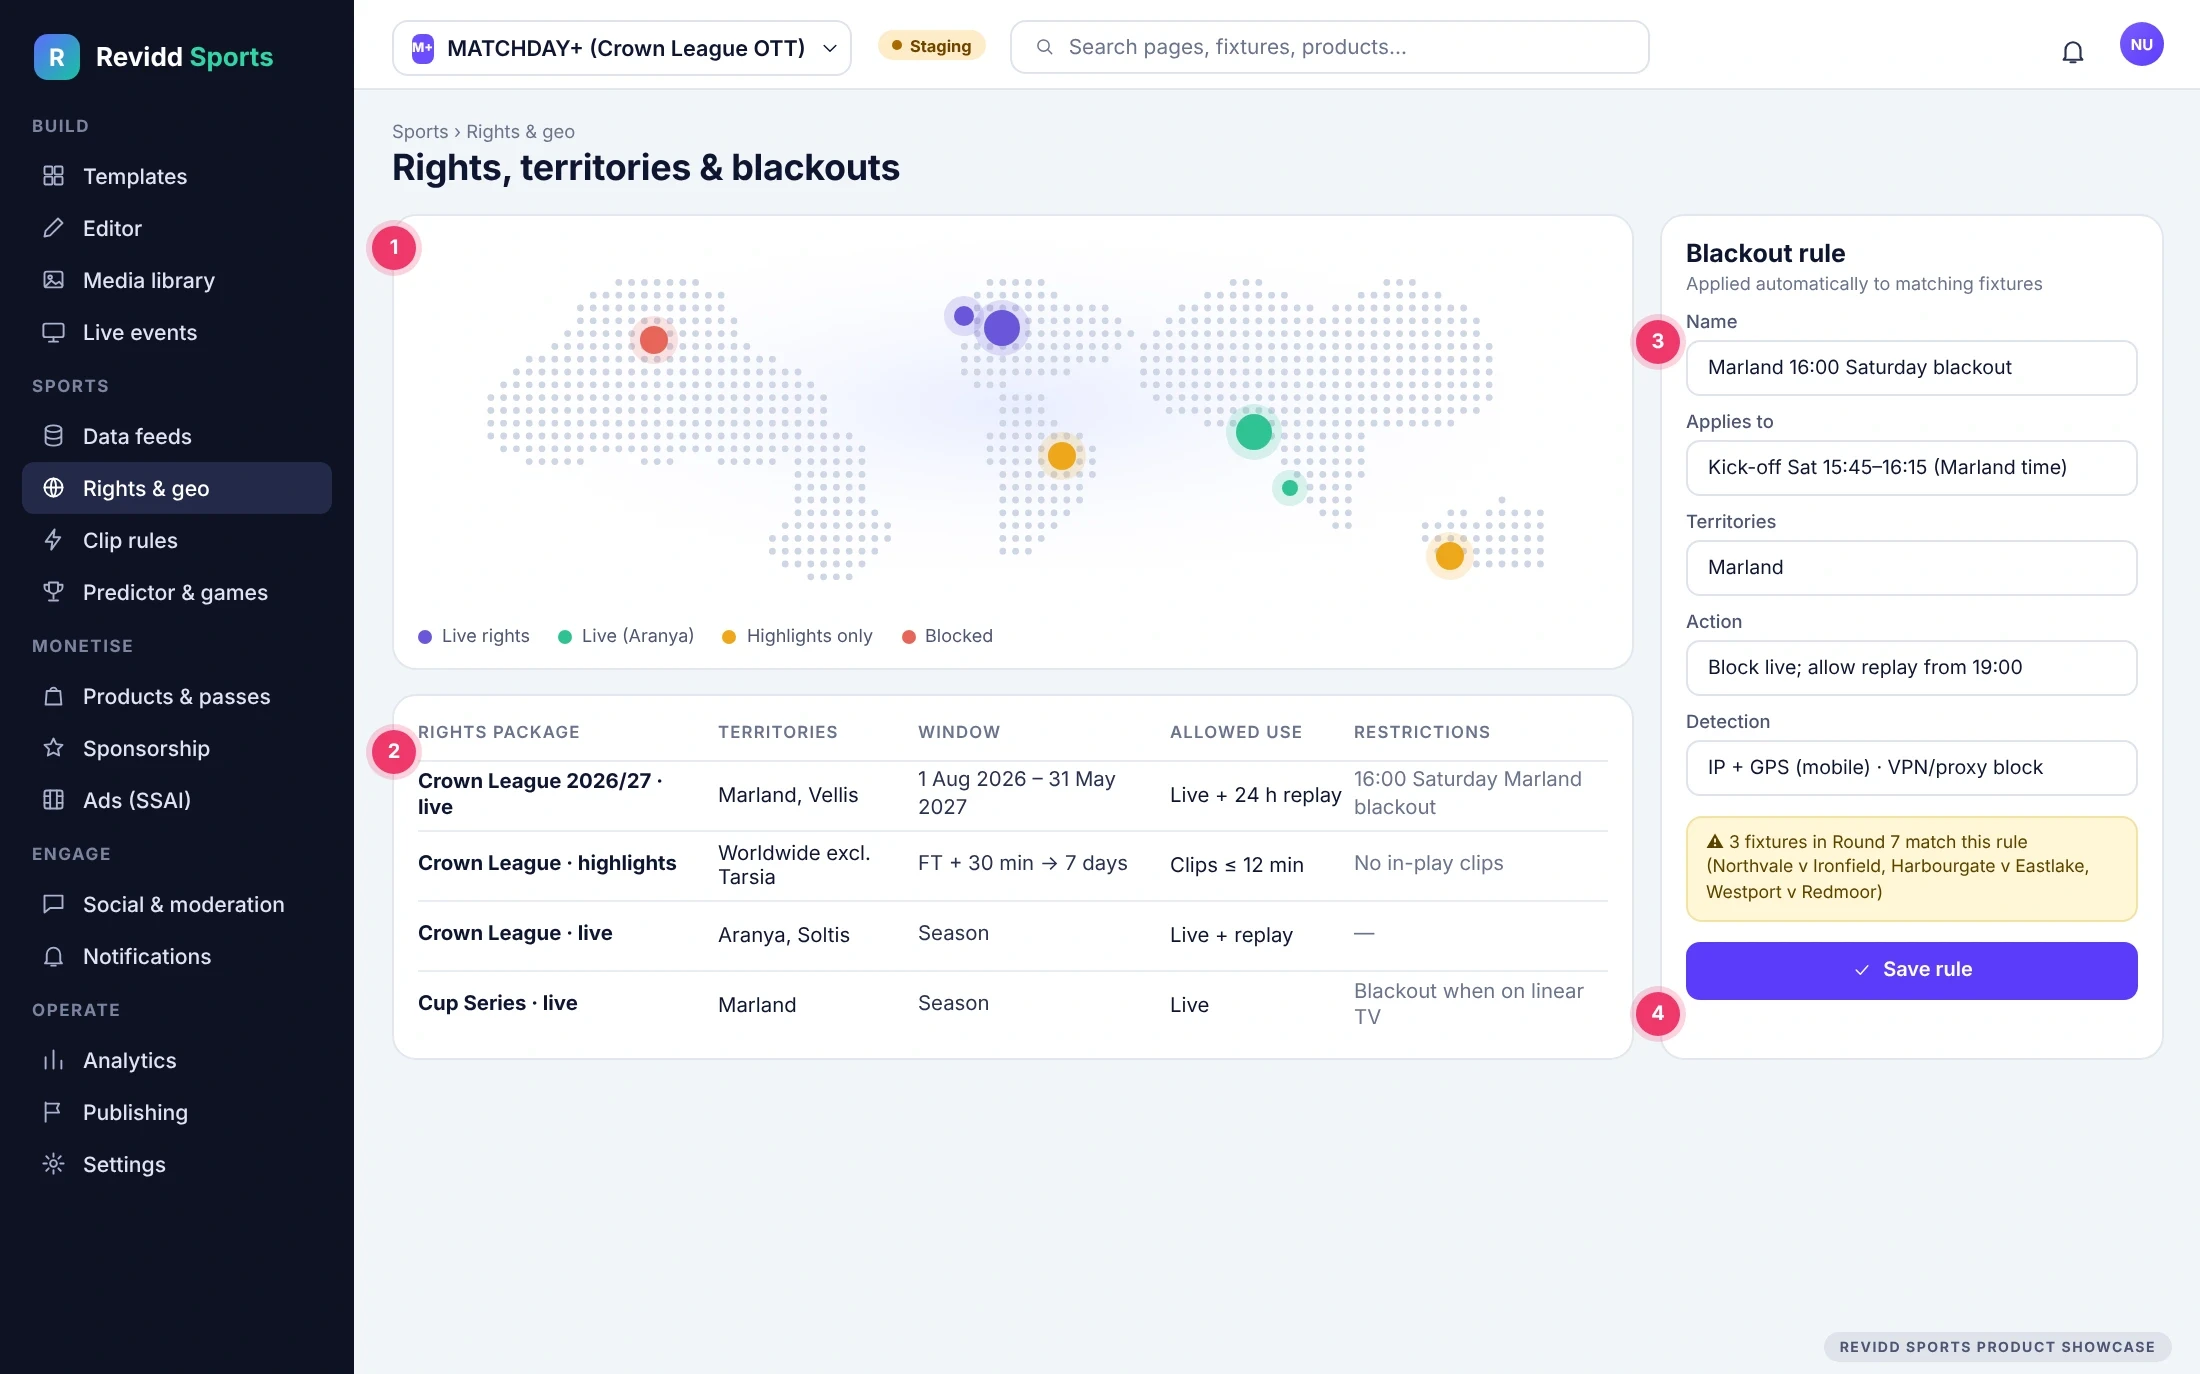Click the Sports breadcrumb link
Viewport: 2200px width, 1374px height.
420,132
